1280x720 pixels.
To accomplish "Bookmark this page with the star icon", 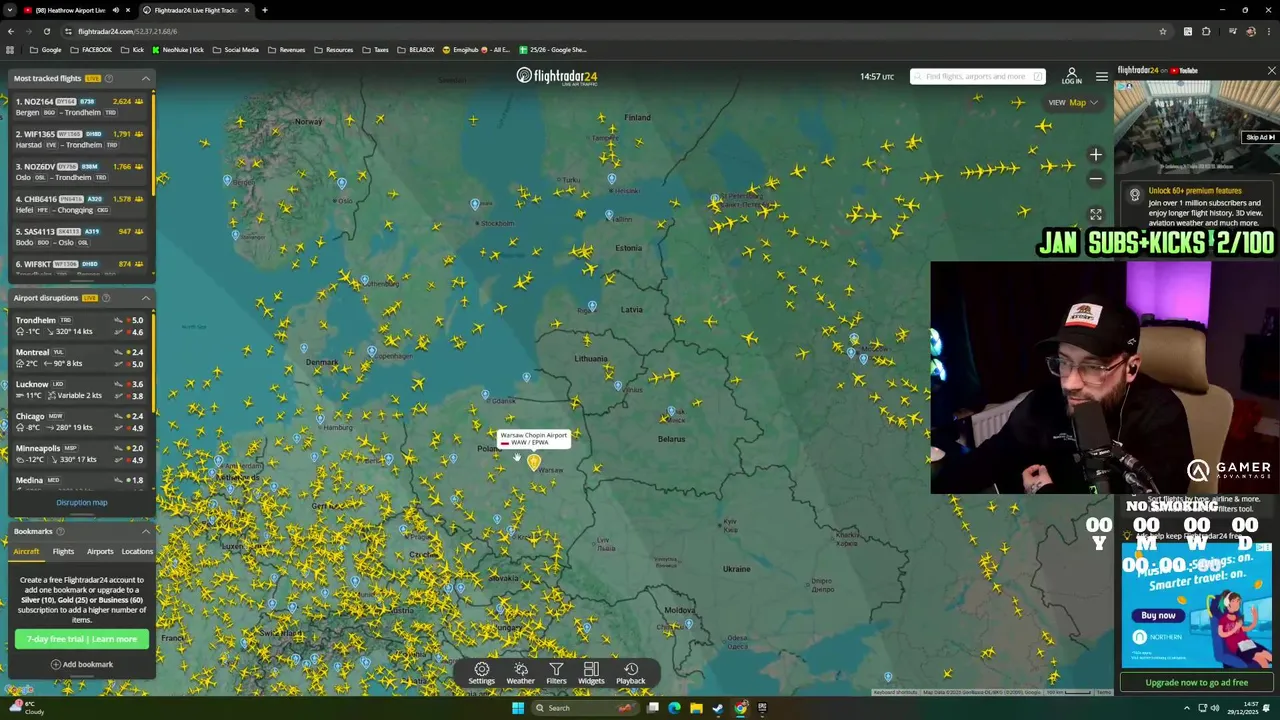I will coord(1162,31).
